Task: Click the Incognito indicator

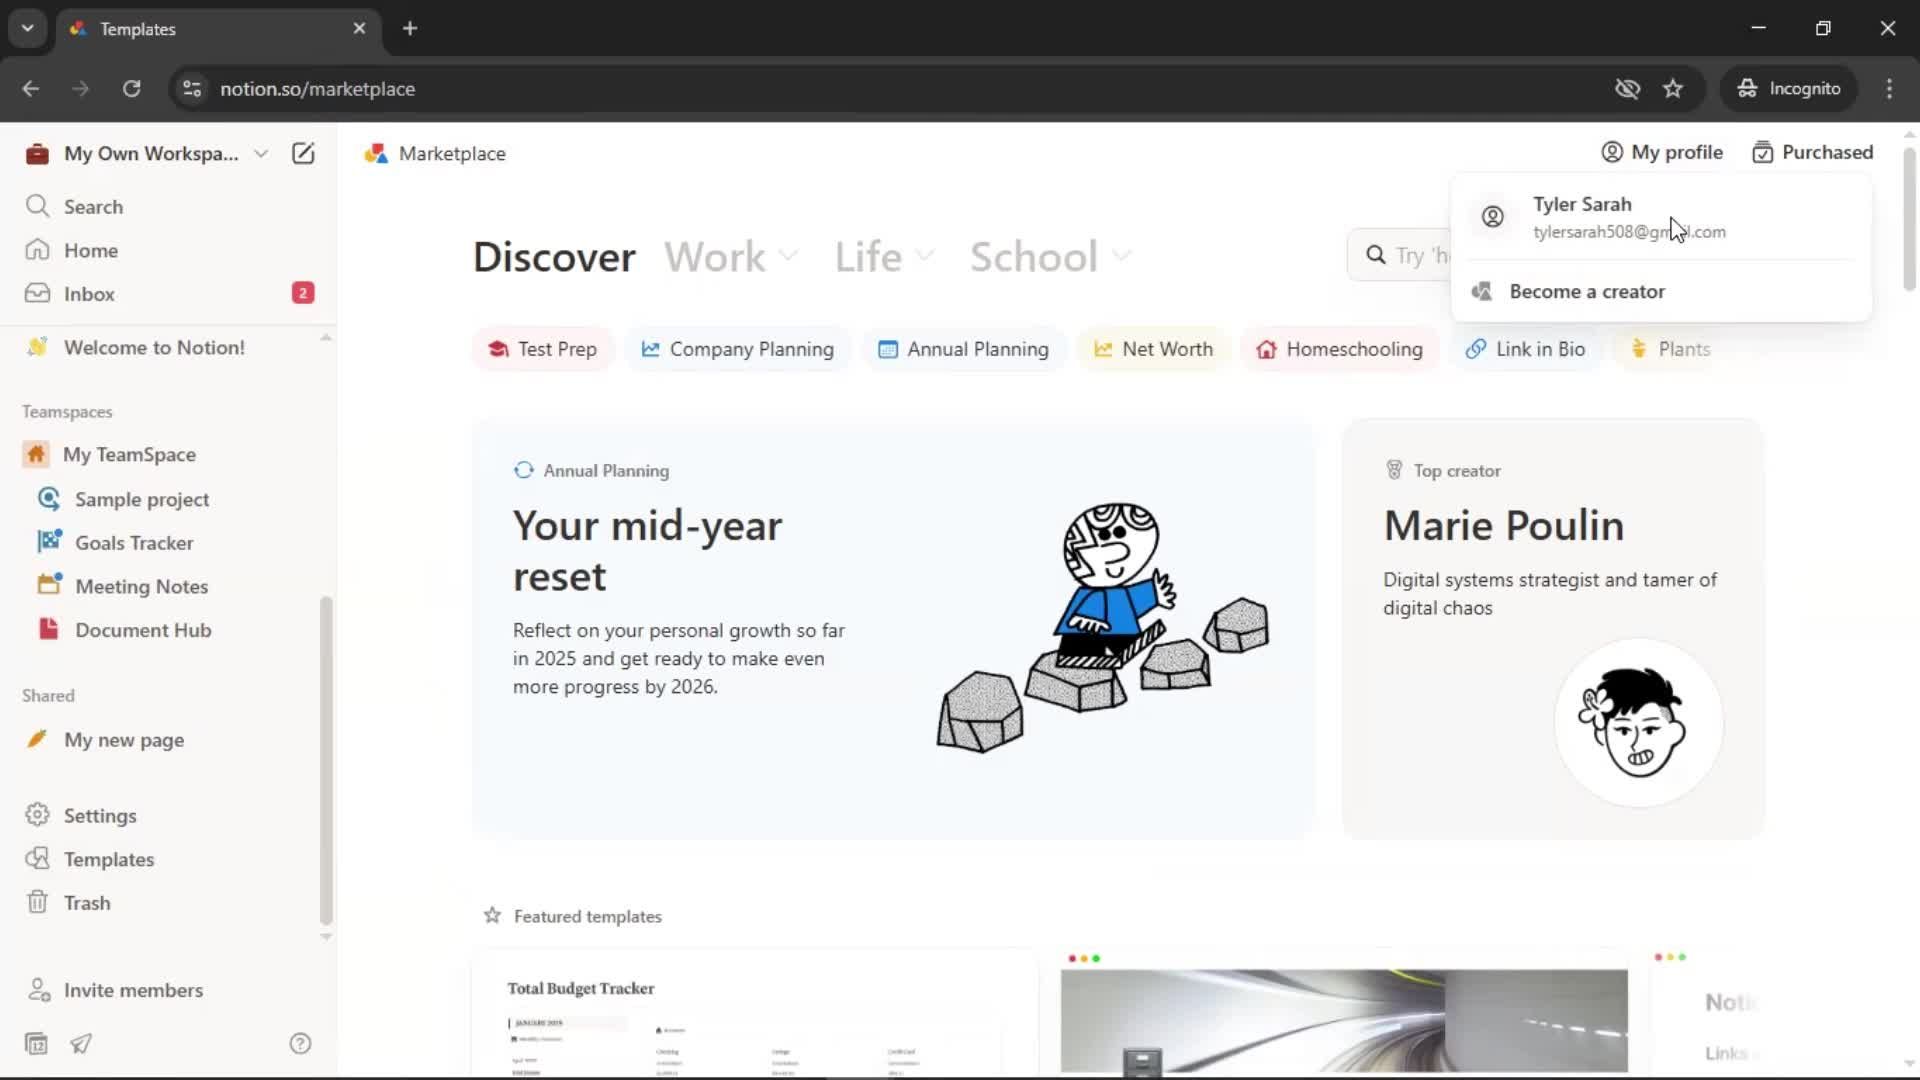Action: tap(1789, 89)
